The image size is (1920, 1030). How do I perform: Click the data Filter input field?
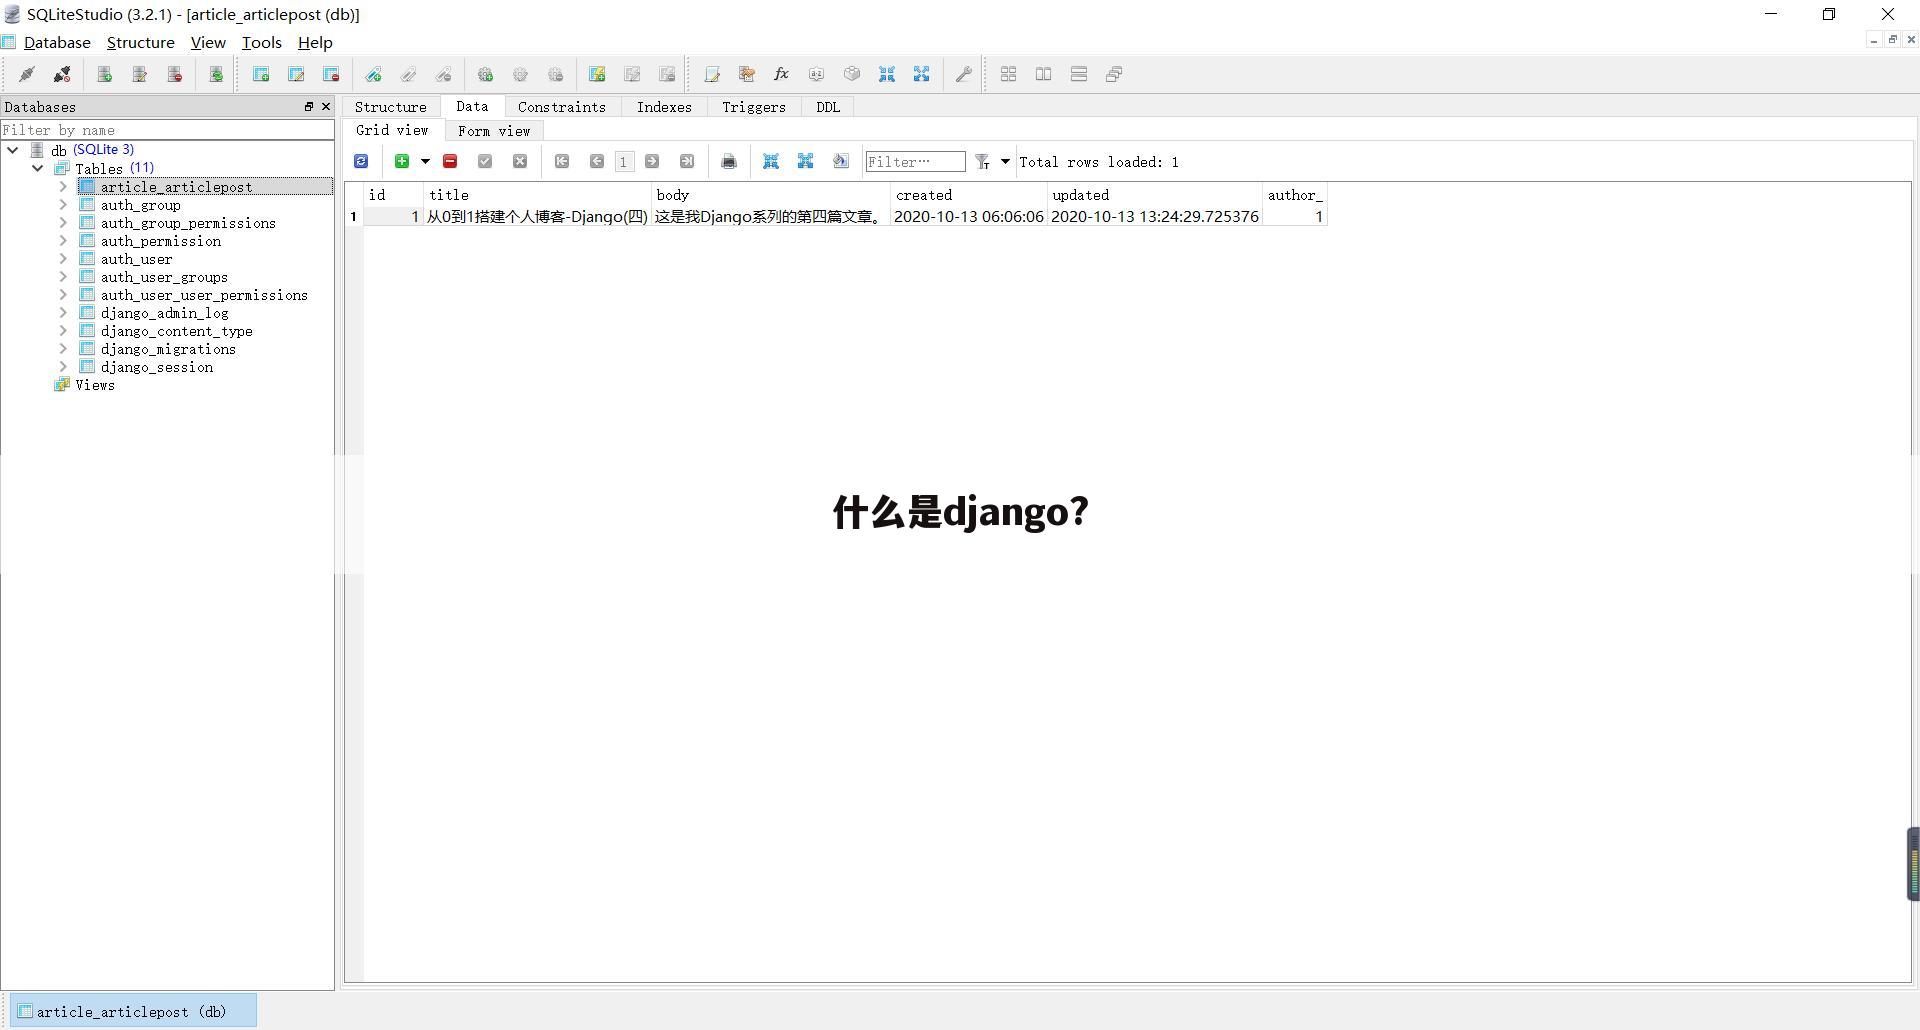coord(915,161)
